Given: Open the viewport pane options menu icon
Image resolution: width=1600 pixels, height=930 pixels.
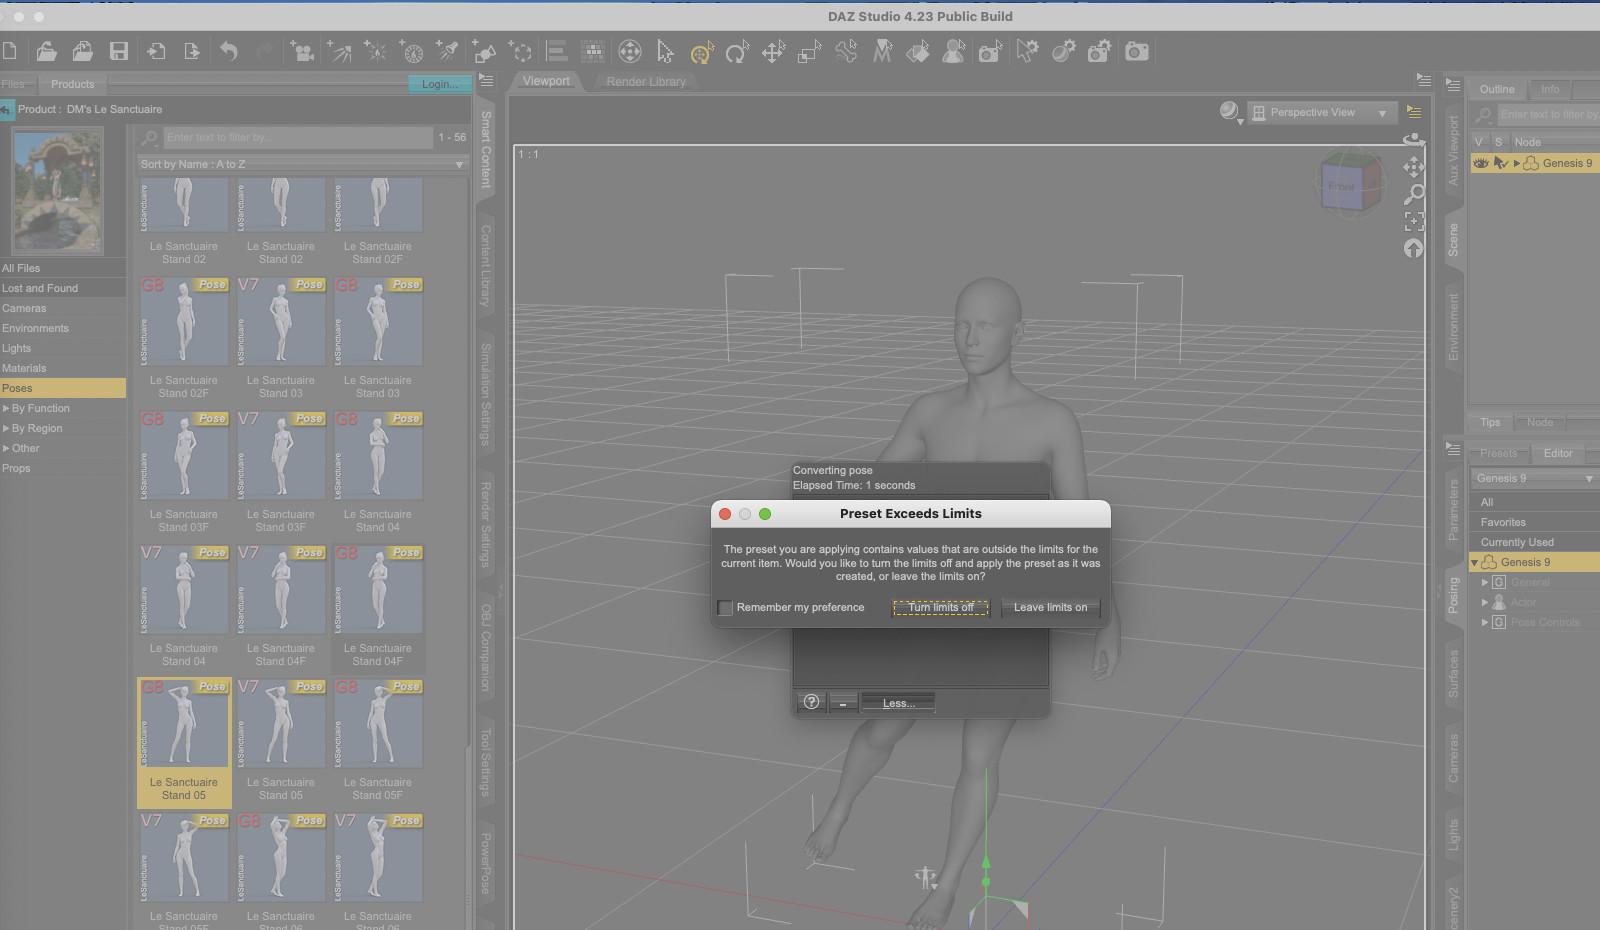Looking at the screenshot, I should pyautogui.click(x=1424, y=79).
